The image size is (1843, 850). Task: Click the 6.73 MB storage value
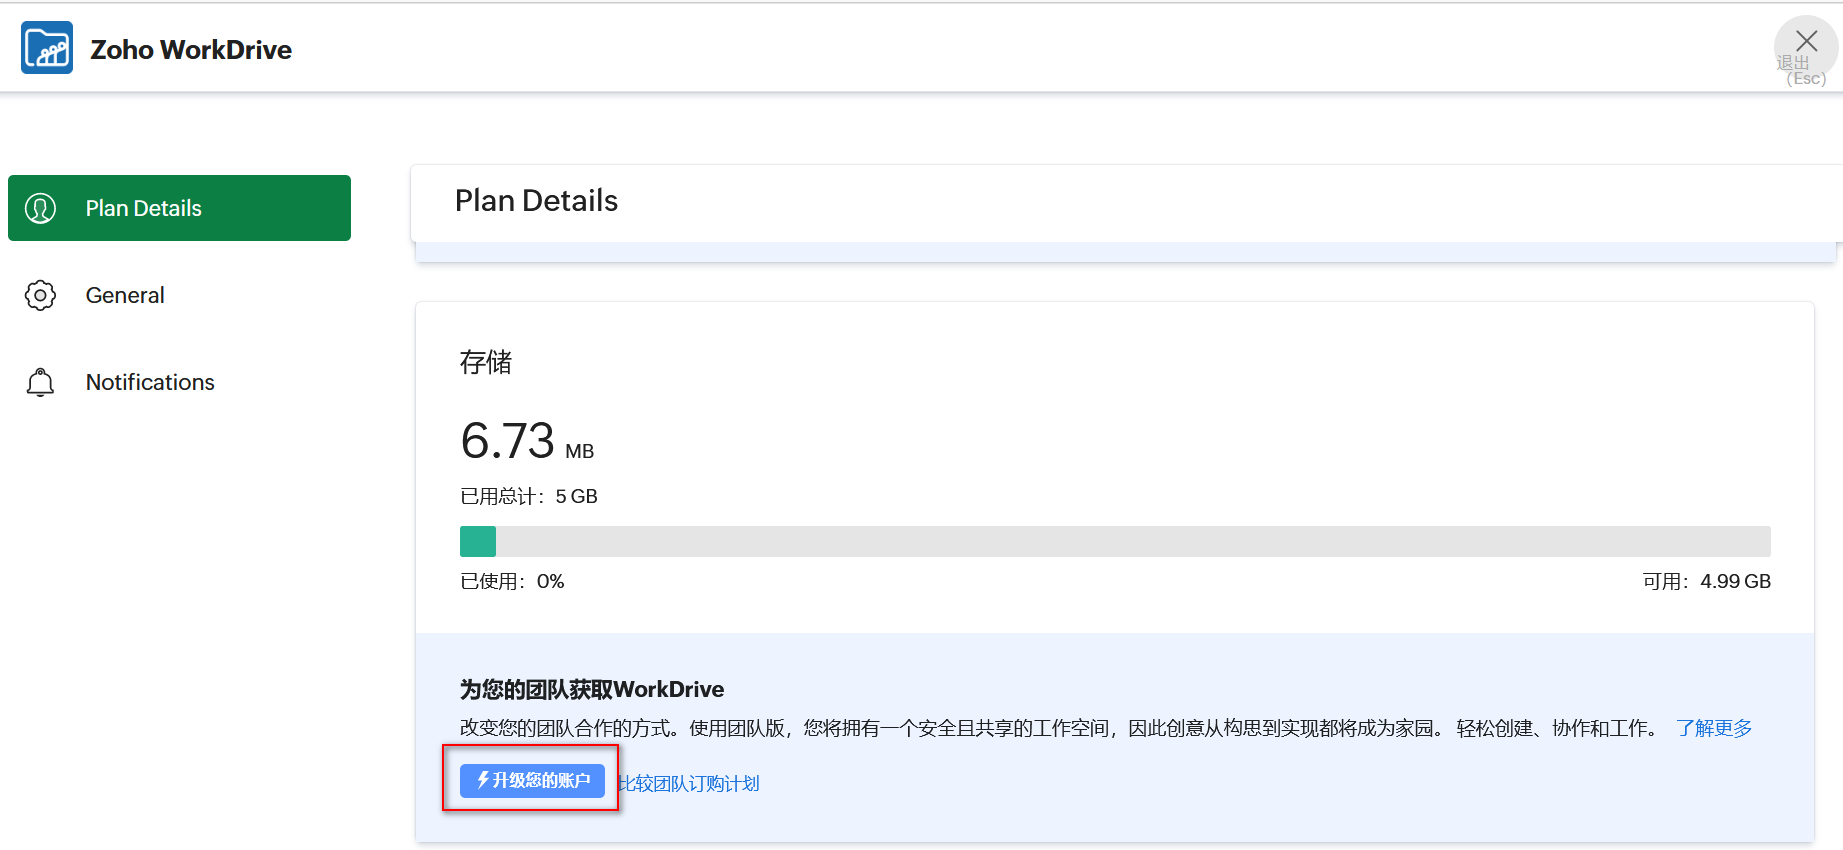point(526,442)
